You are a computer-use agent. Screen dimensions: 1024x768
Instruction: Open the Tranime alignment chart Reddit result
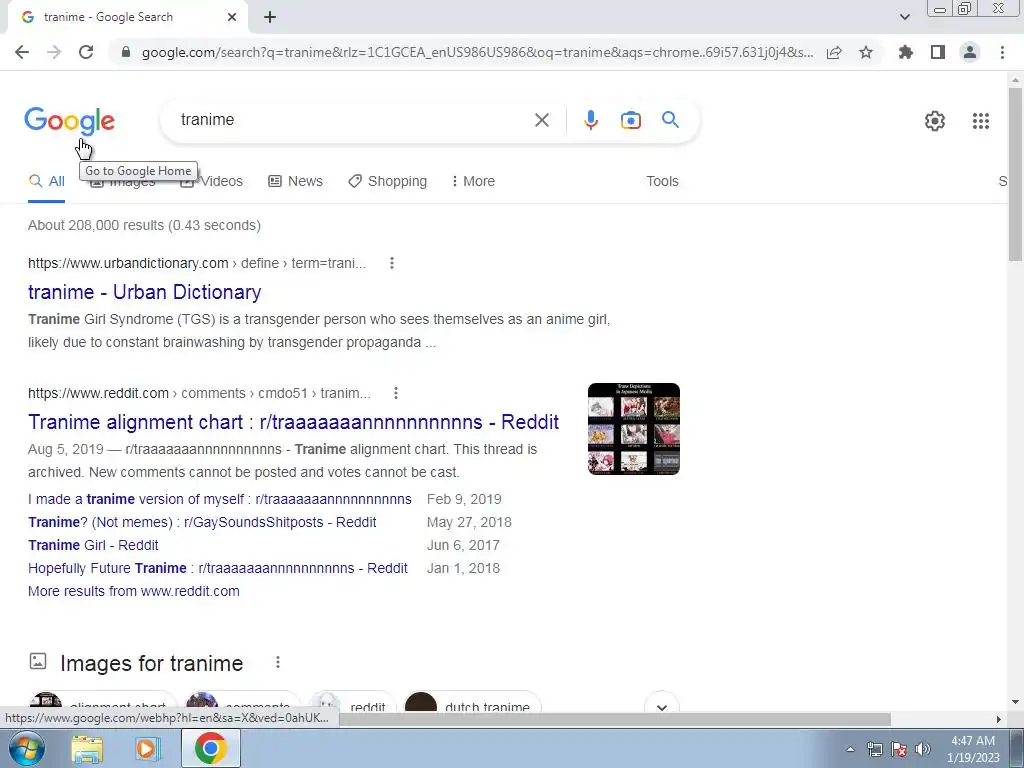coord(293,422)
